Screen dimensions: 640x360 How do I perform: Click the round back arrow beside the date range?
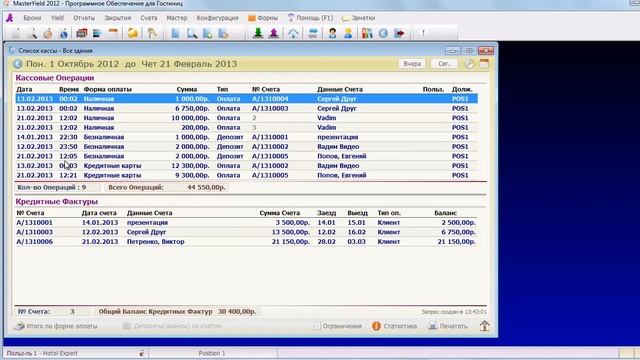(18, 64)
